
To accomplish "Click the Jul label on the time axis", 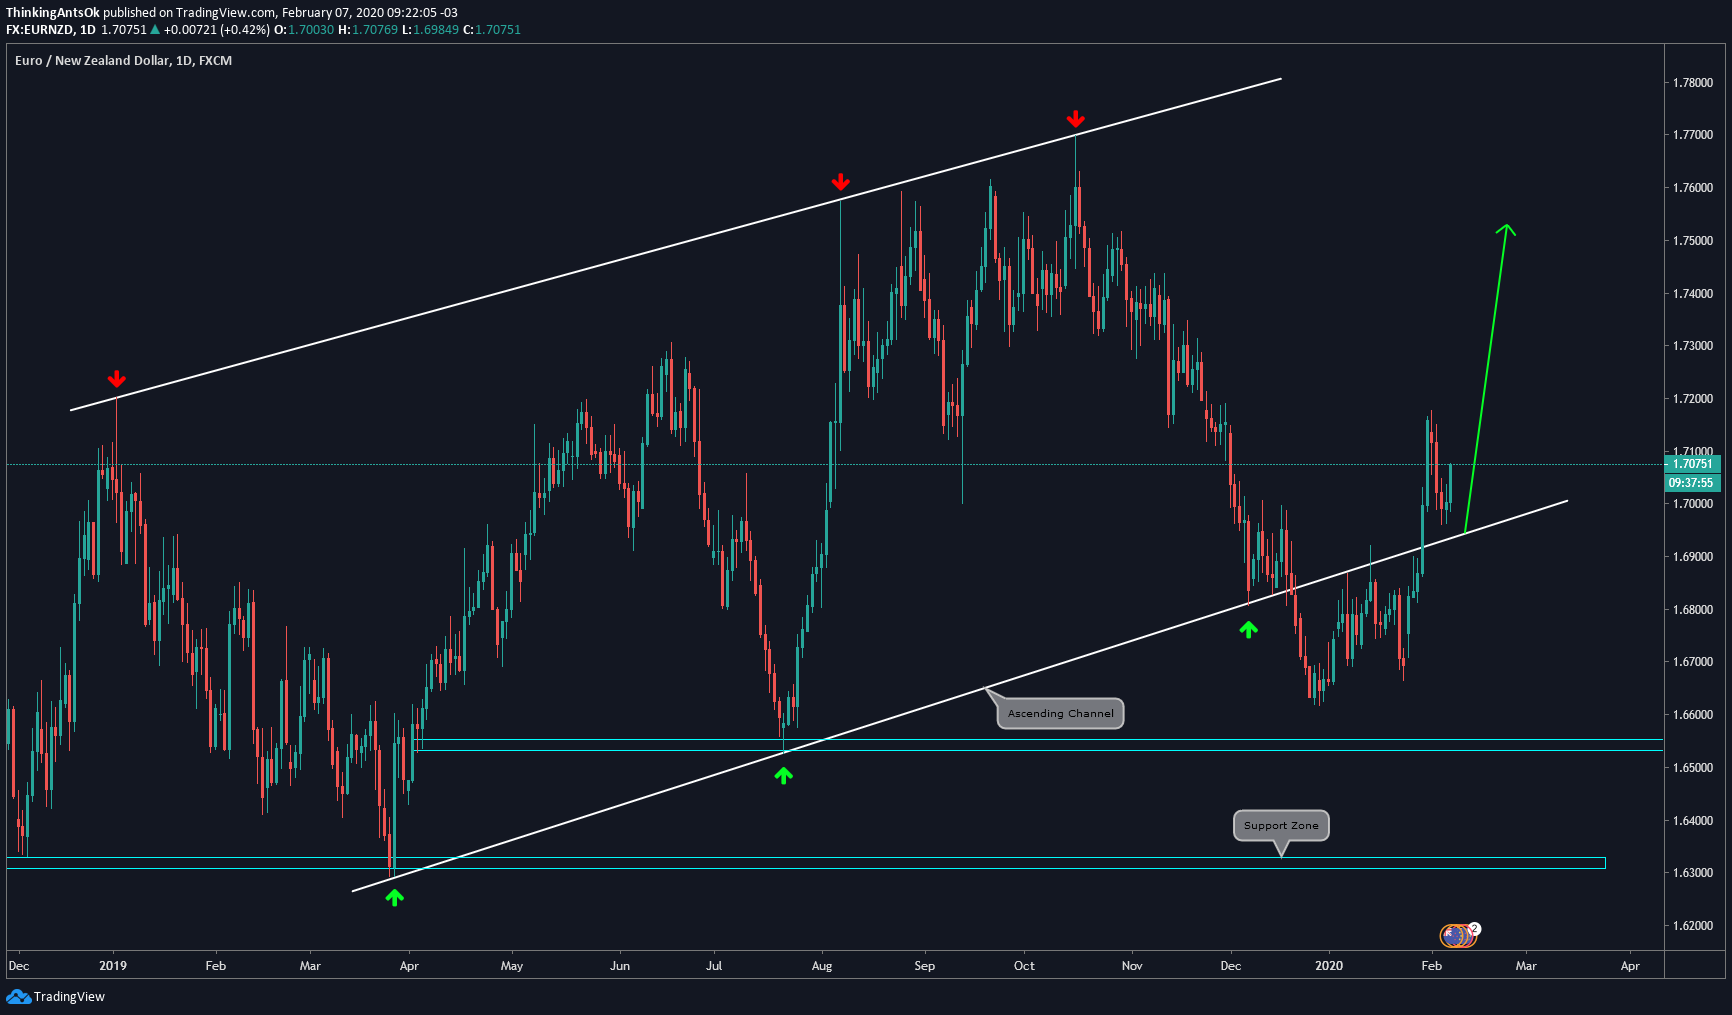I will point(714,966).
